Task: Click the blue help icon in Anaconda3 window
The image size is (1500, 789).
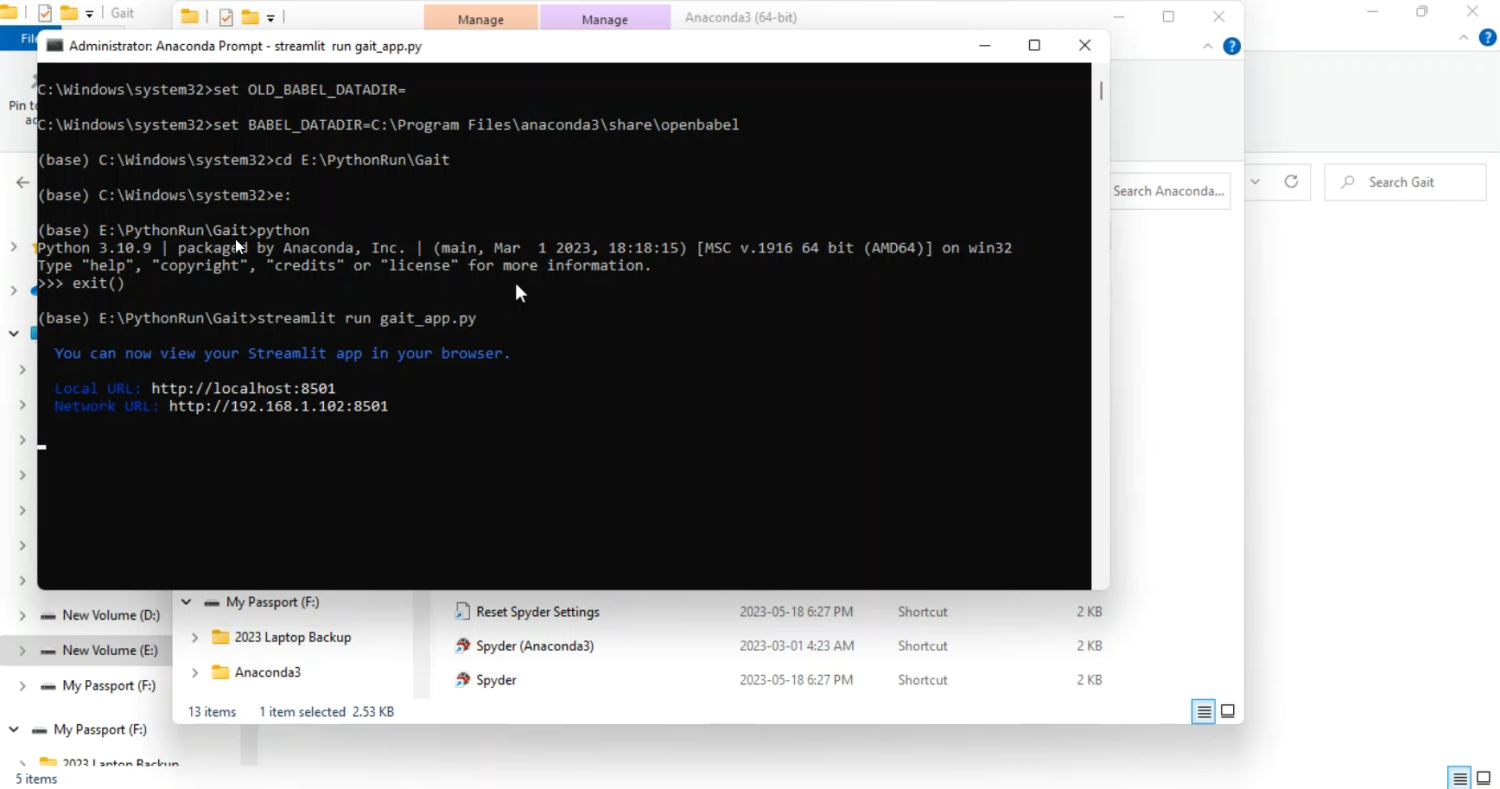Action: pyautogui.click(x=1232, y=46)
